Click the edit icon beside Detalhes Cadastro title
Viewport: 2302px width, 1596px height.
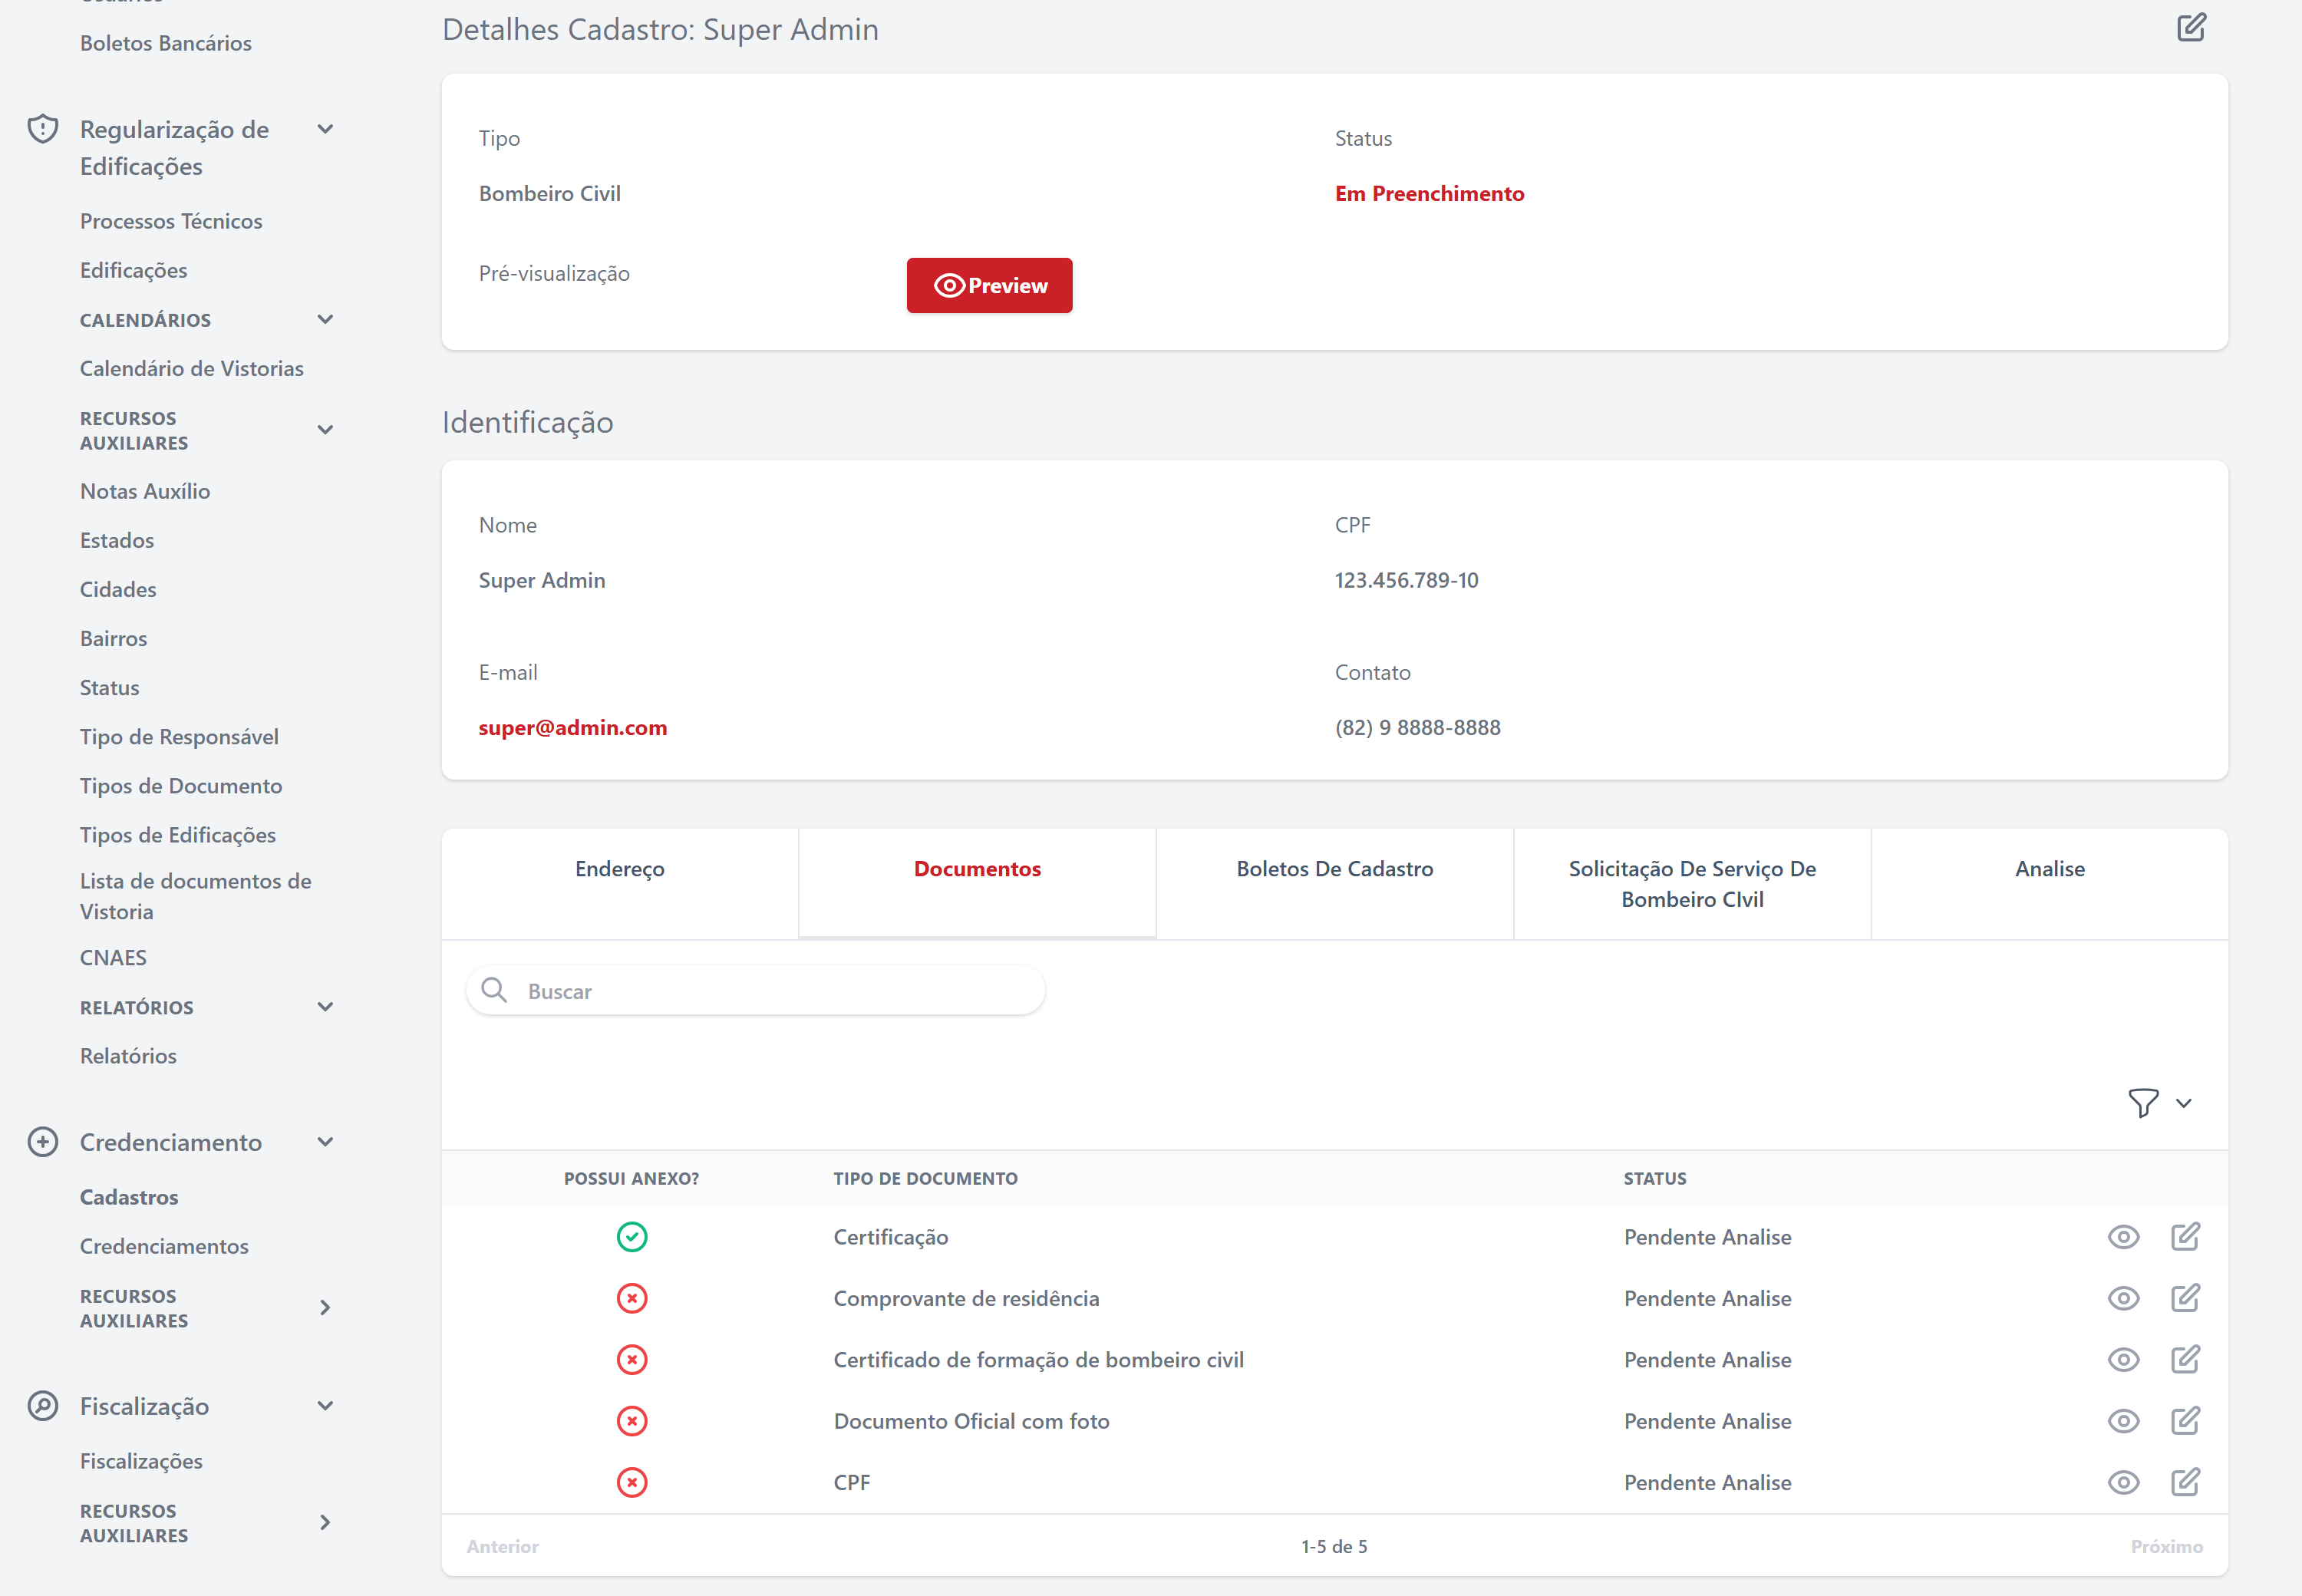coord(2190,28)
